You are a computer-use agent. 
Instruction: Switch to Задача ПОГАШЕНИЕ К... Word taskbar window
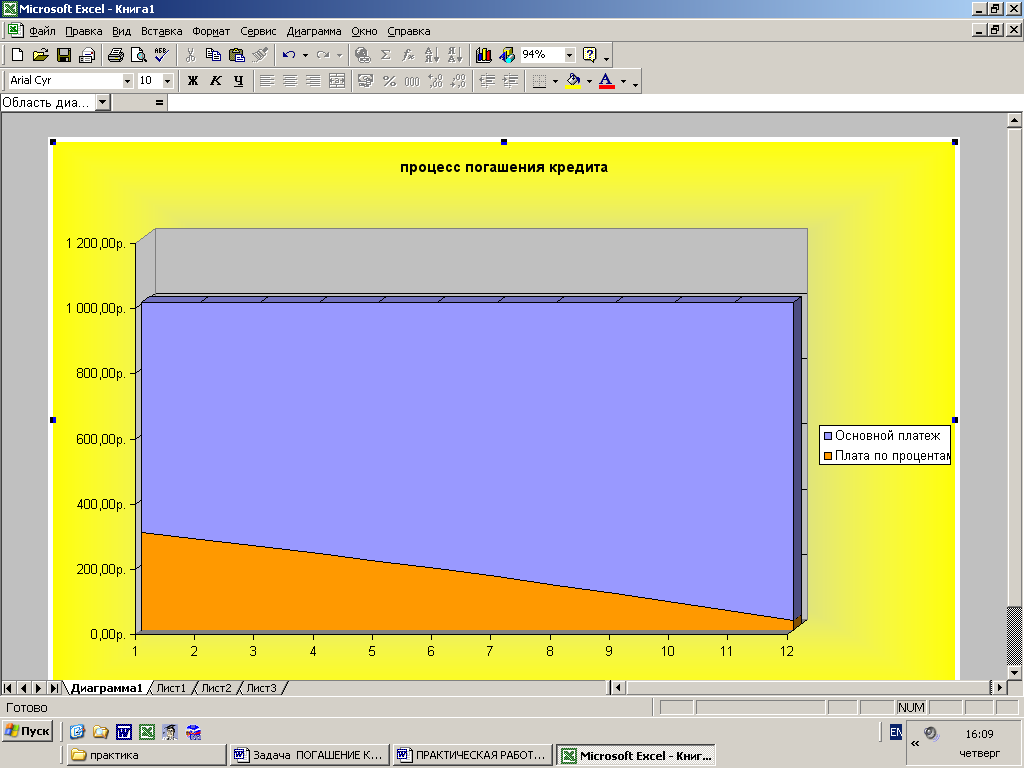coord(310,755)
